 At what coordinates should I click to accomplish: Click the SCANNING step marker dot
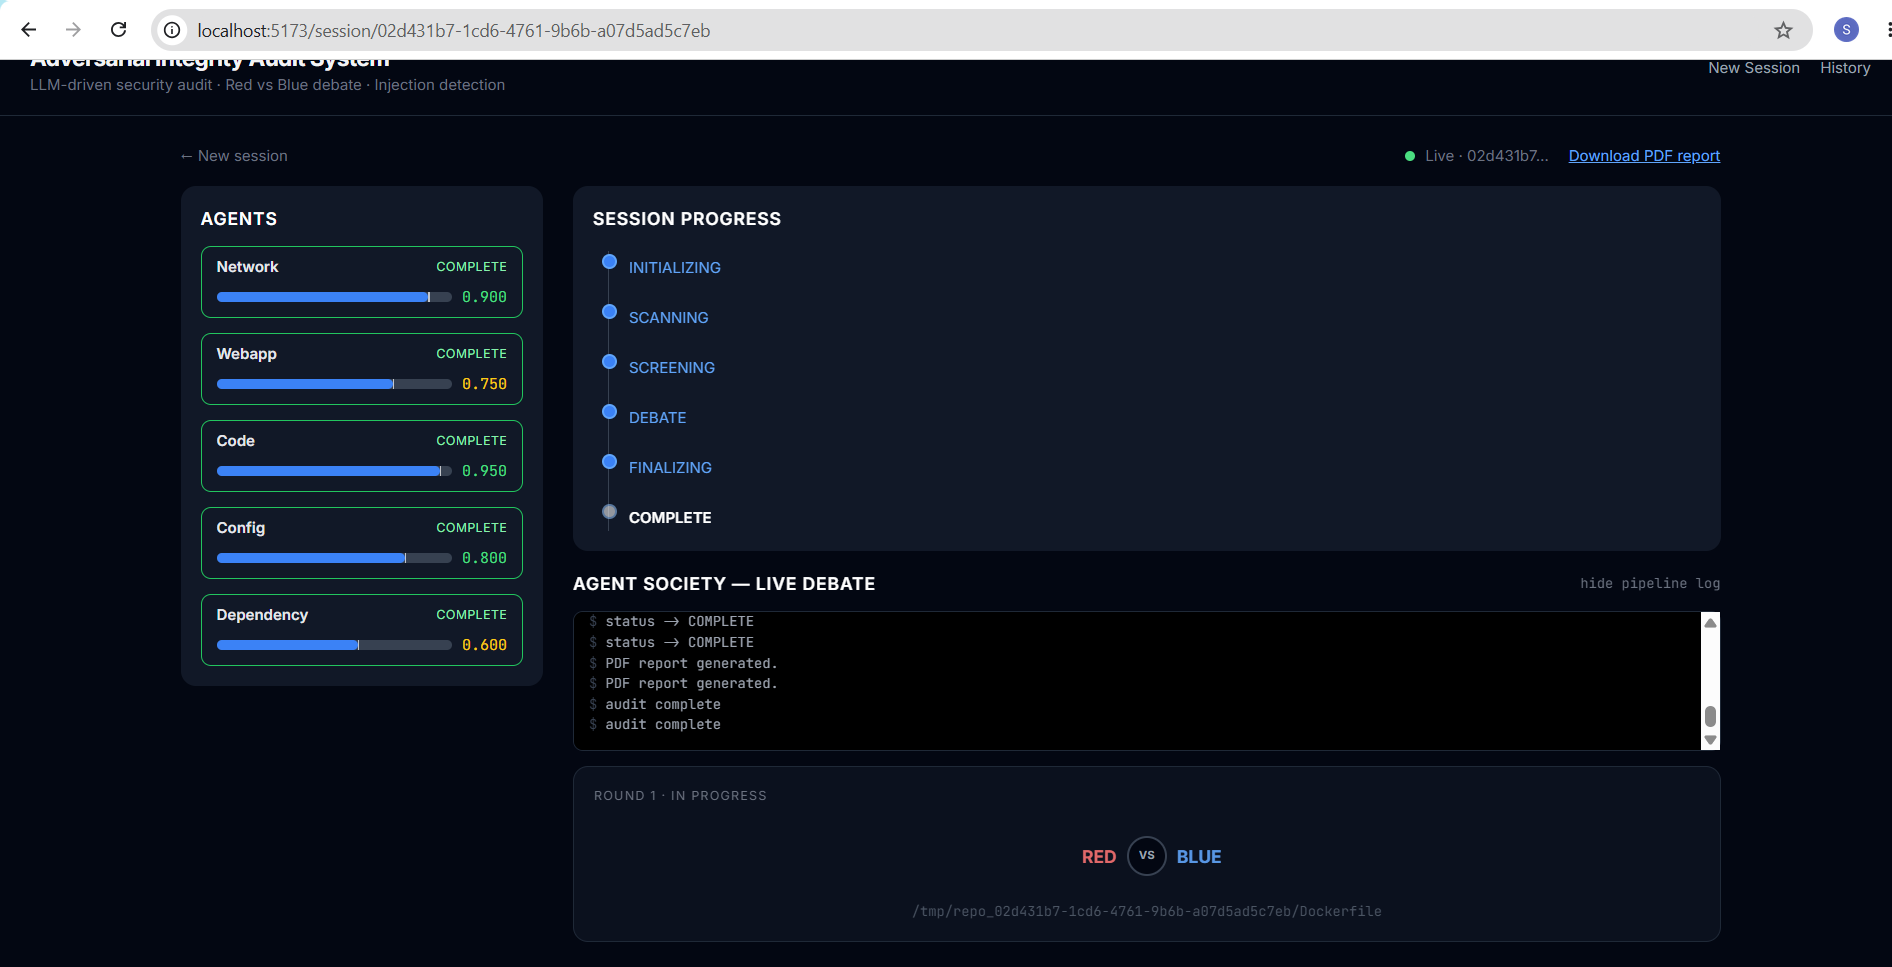(609, 312)
